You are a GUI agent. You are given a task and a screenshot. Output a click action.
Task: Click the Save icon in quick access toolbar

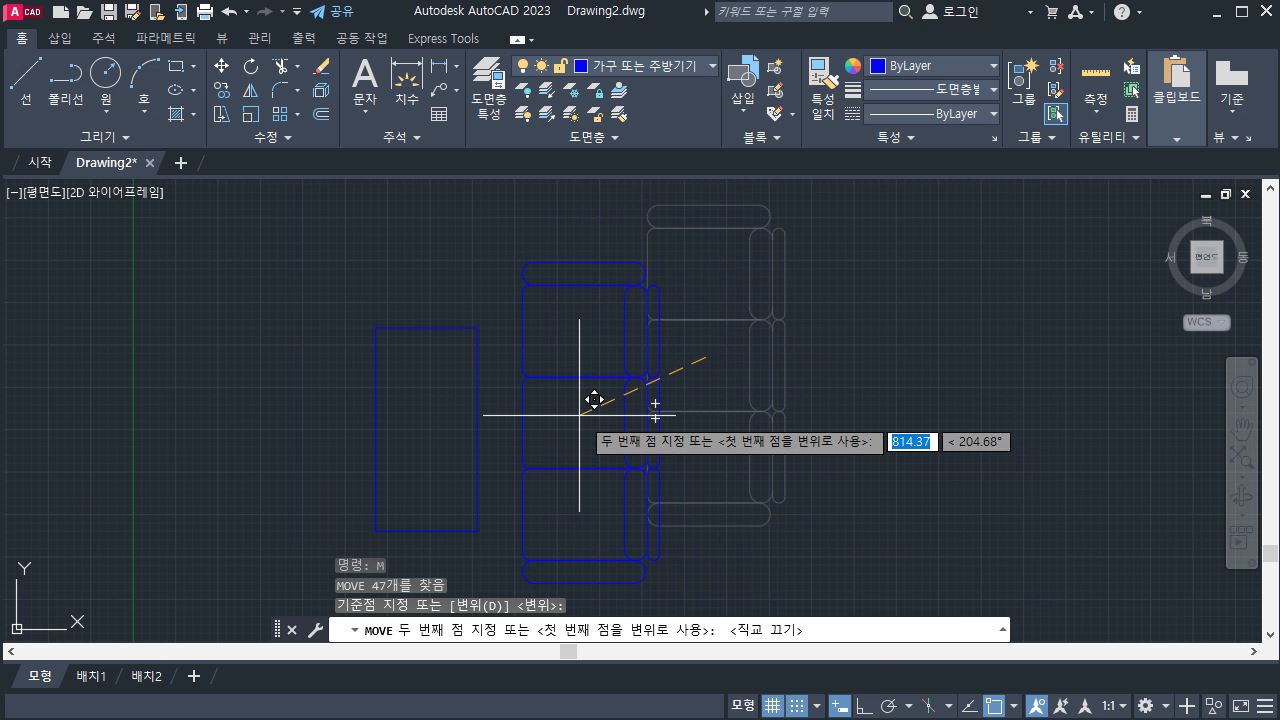pyautogui.click(x=108, y=12)
